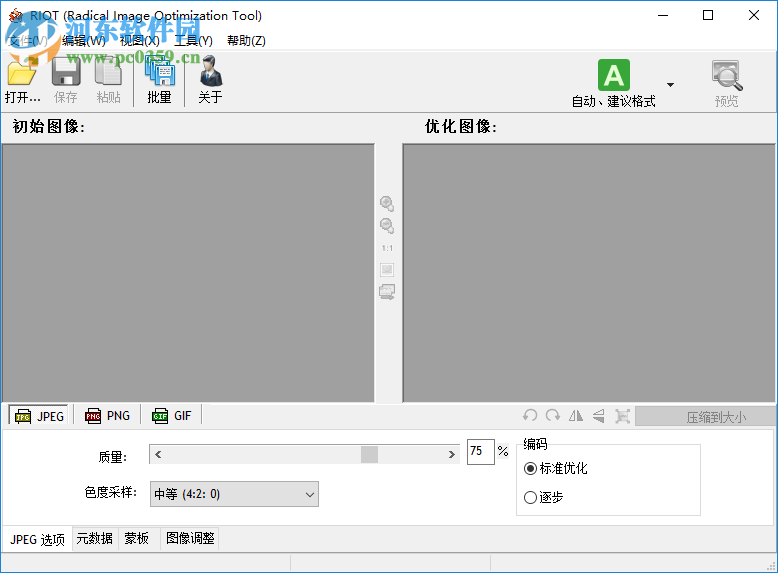778x573 pixels.
Task: Click the 预览 preview magnifier icon
Action: (x=726, y=75)
